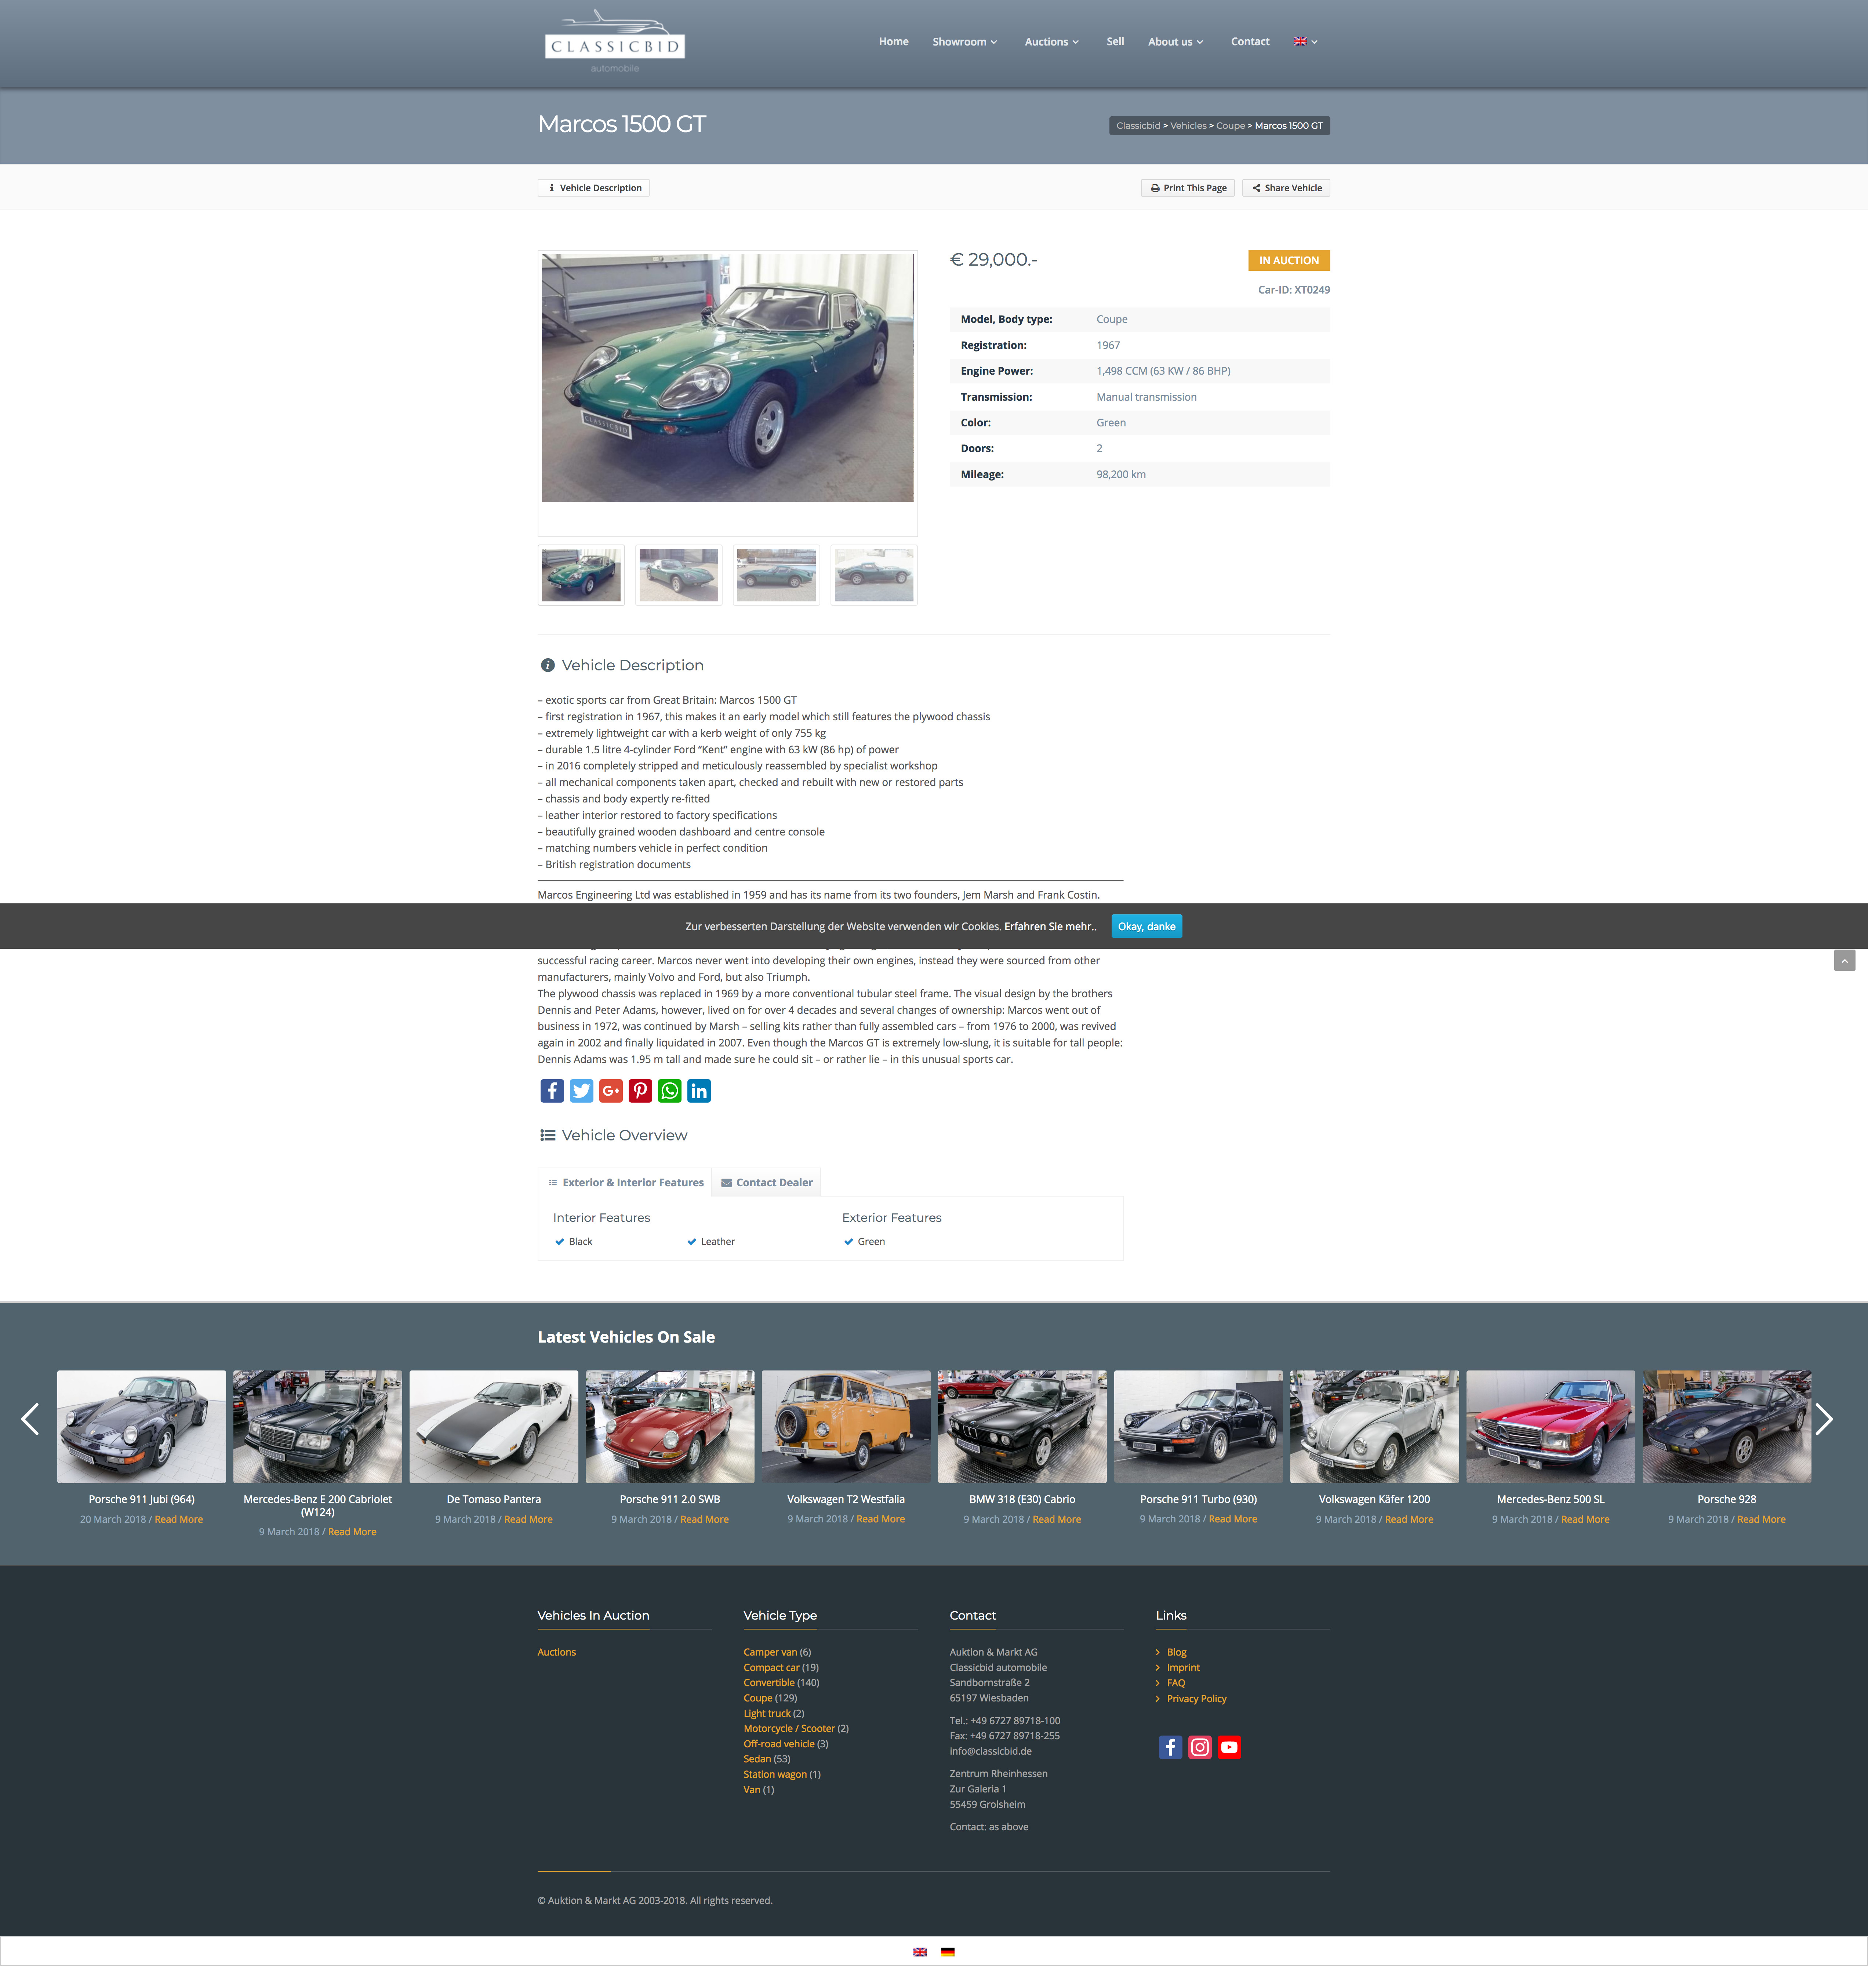1868x1988 pixels.
Task: Open the footer Instagram icon
Action: 1200,1747
